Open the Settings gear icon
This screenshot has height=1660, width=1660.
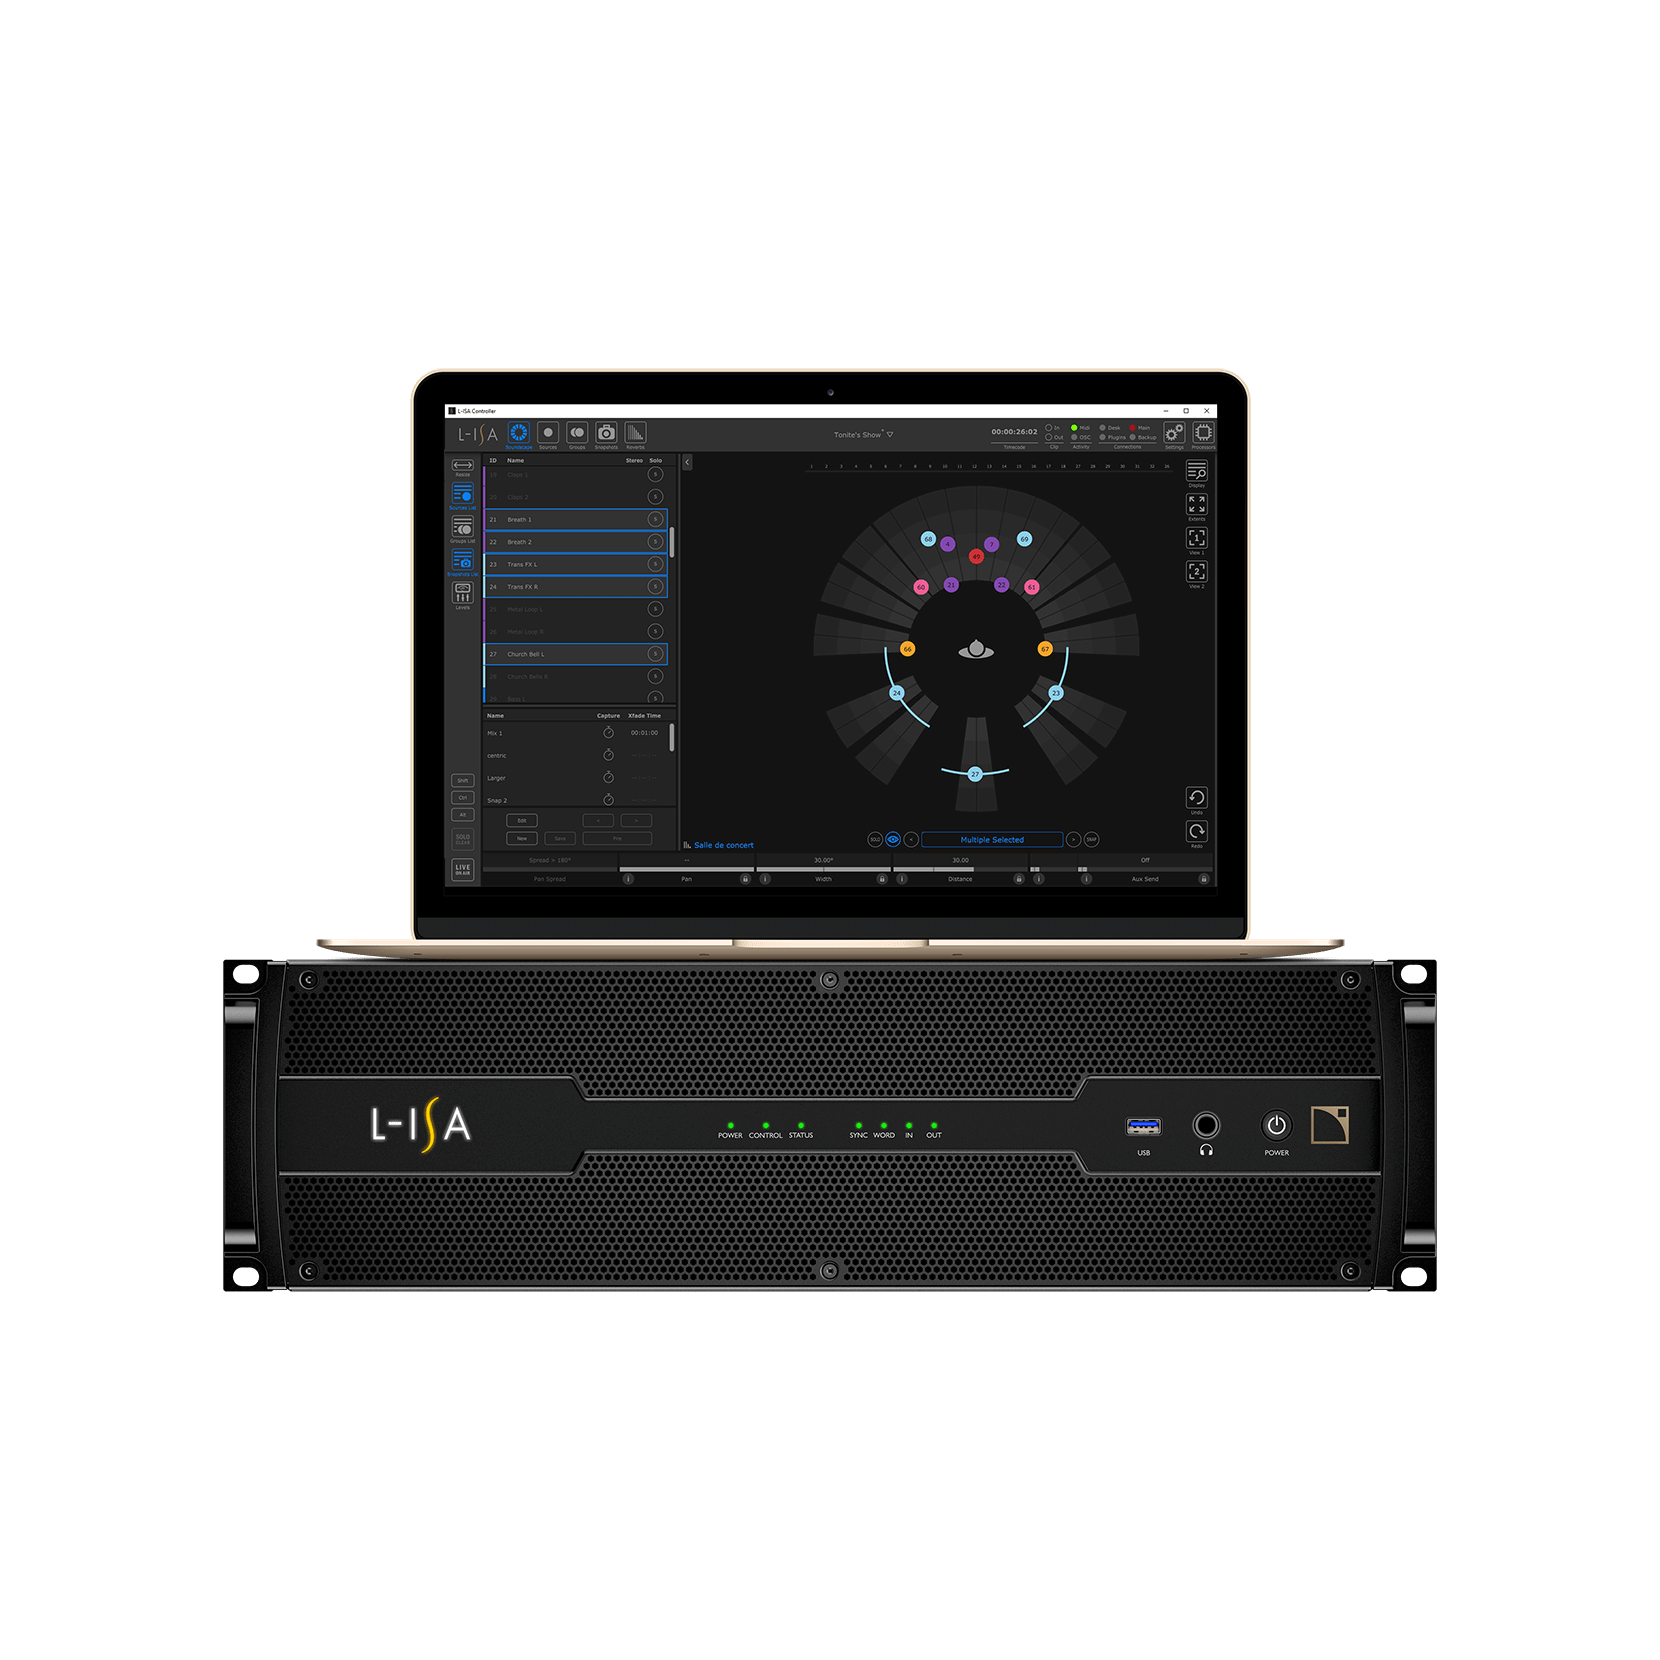pyautogui.click(x=1174, y=432)
